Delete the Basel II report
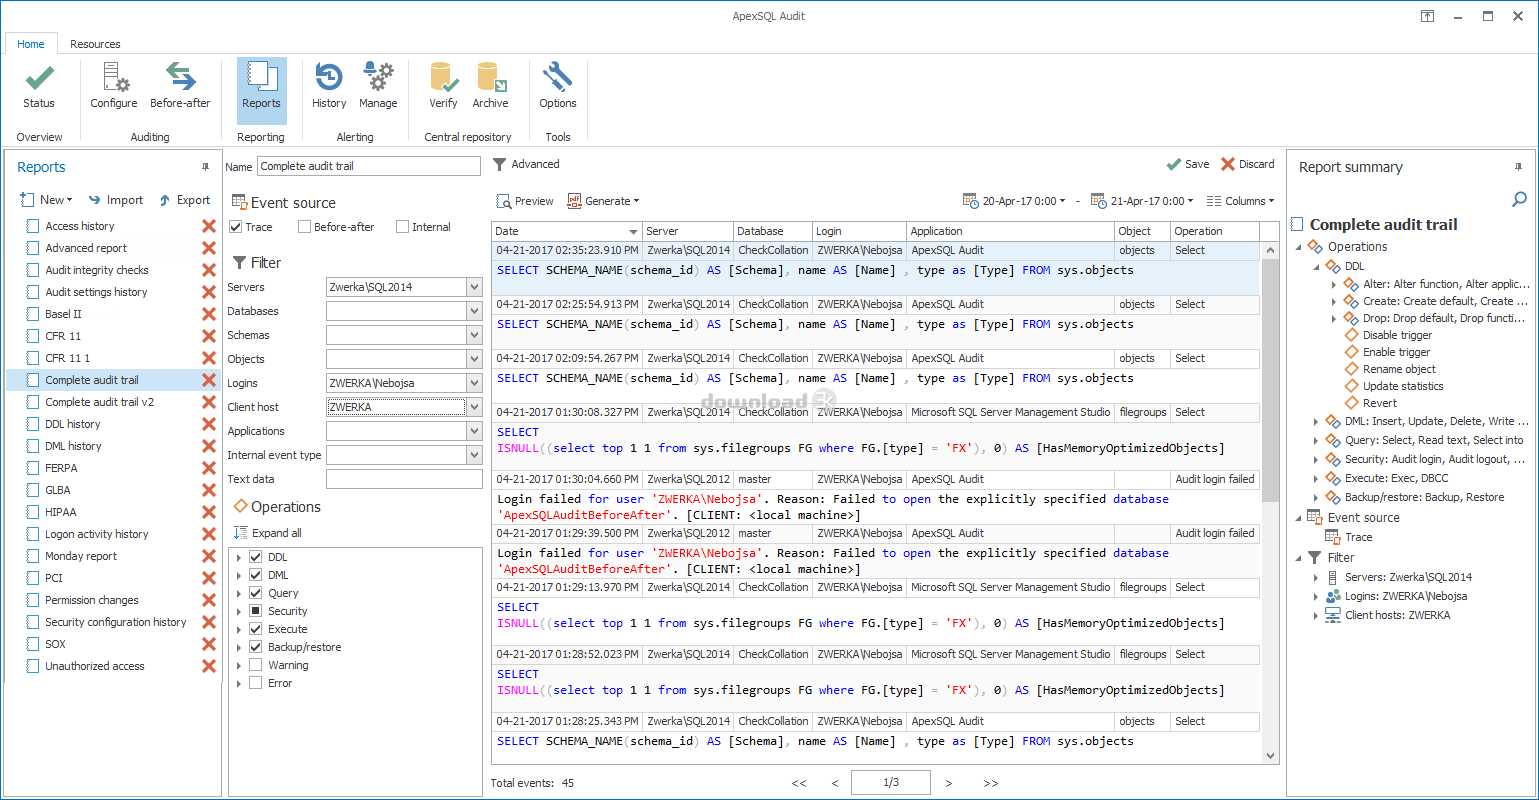 (209, 314)
